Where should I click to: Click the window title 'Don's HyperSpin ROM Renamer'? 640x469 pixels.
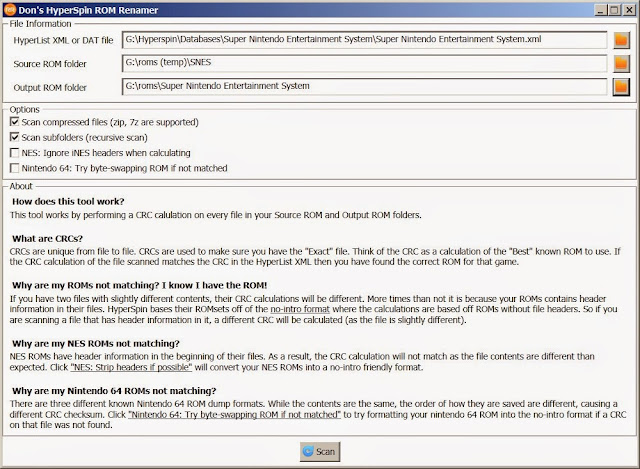[88, 10]
